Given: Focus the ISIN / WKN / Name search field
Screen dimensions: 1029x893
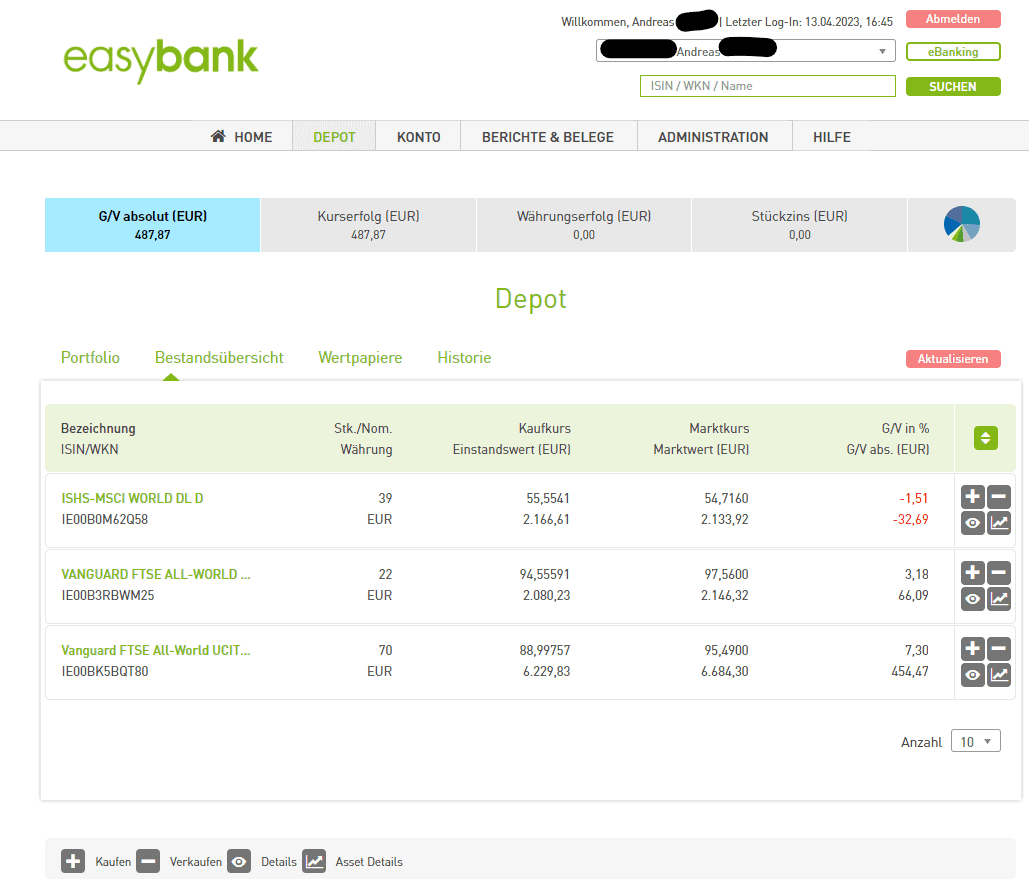Looking at the screenshot, I should pyautogui.click(x=767, y=86).
